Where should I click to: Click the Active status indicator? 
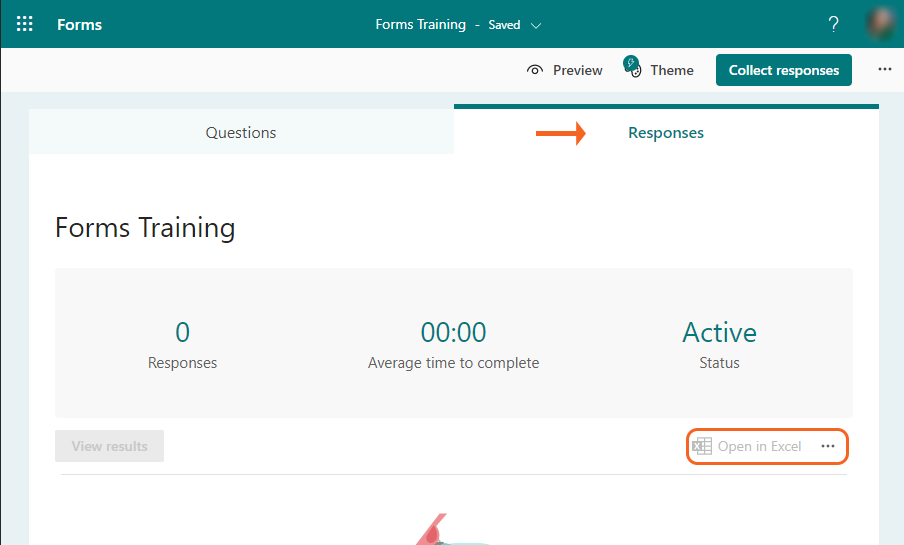coord(719,332)
